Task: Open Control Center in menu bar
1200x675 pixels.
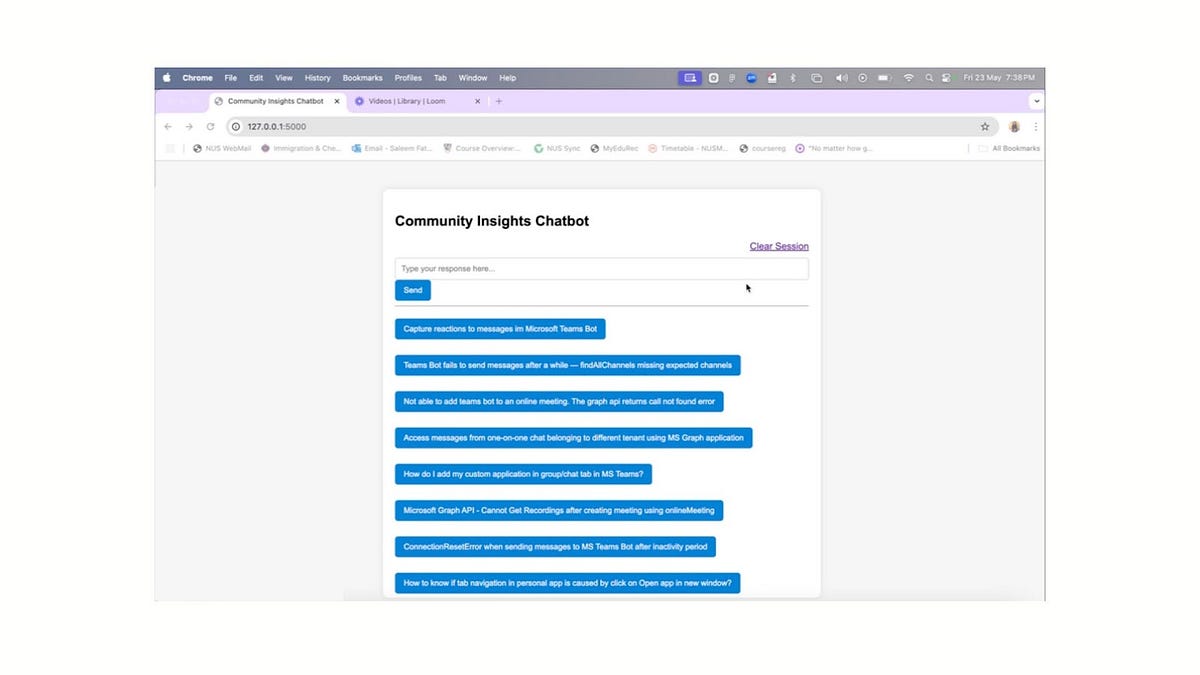Action: 946,78
